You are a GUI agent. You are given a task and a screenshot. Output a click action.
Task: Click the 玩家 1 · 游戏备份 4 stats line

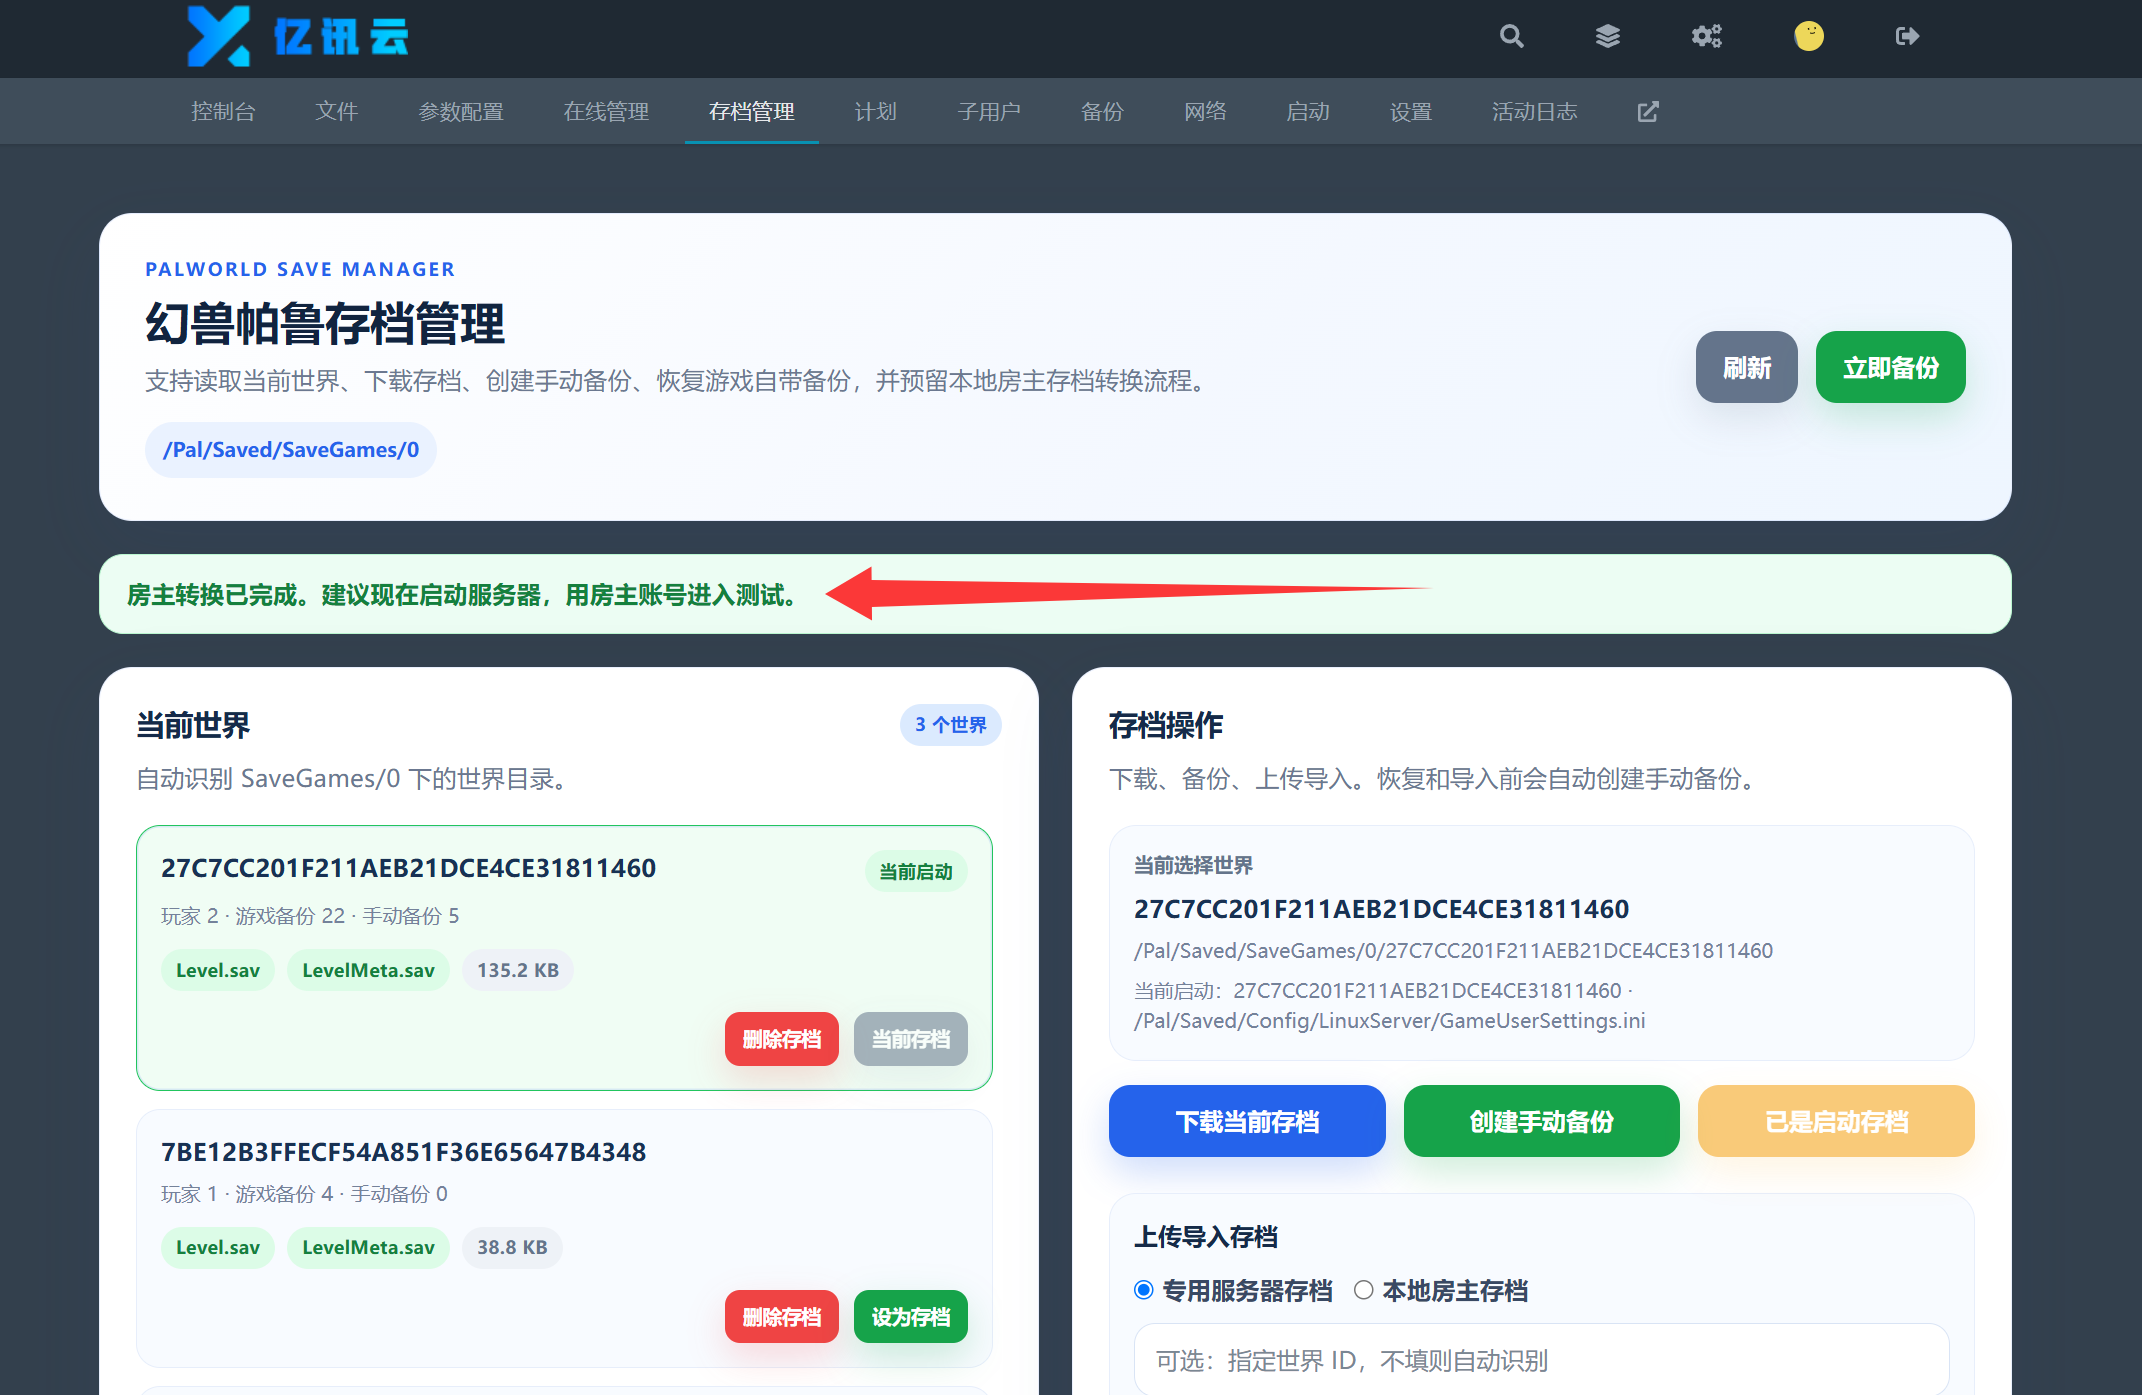[x=304, y=1194]
